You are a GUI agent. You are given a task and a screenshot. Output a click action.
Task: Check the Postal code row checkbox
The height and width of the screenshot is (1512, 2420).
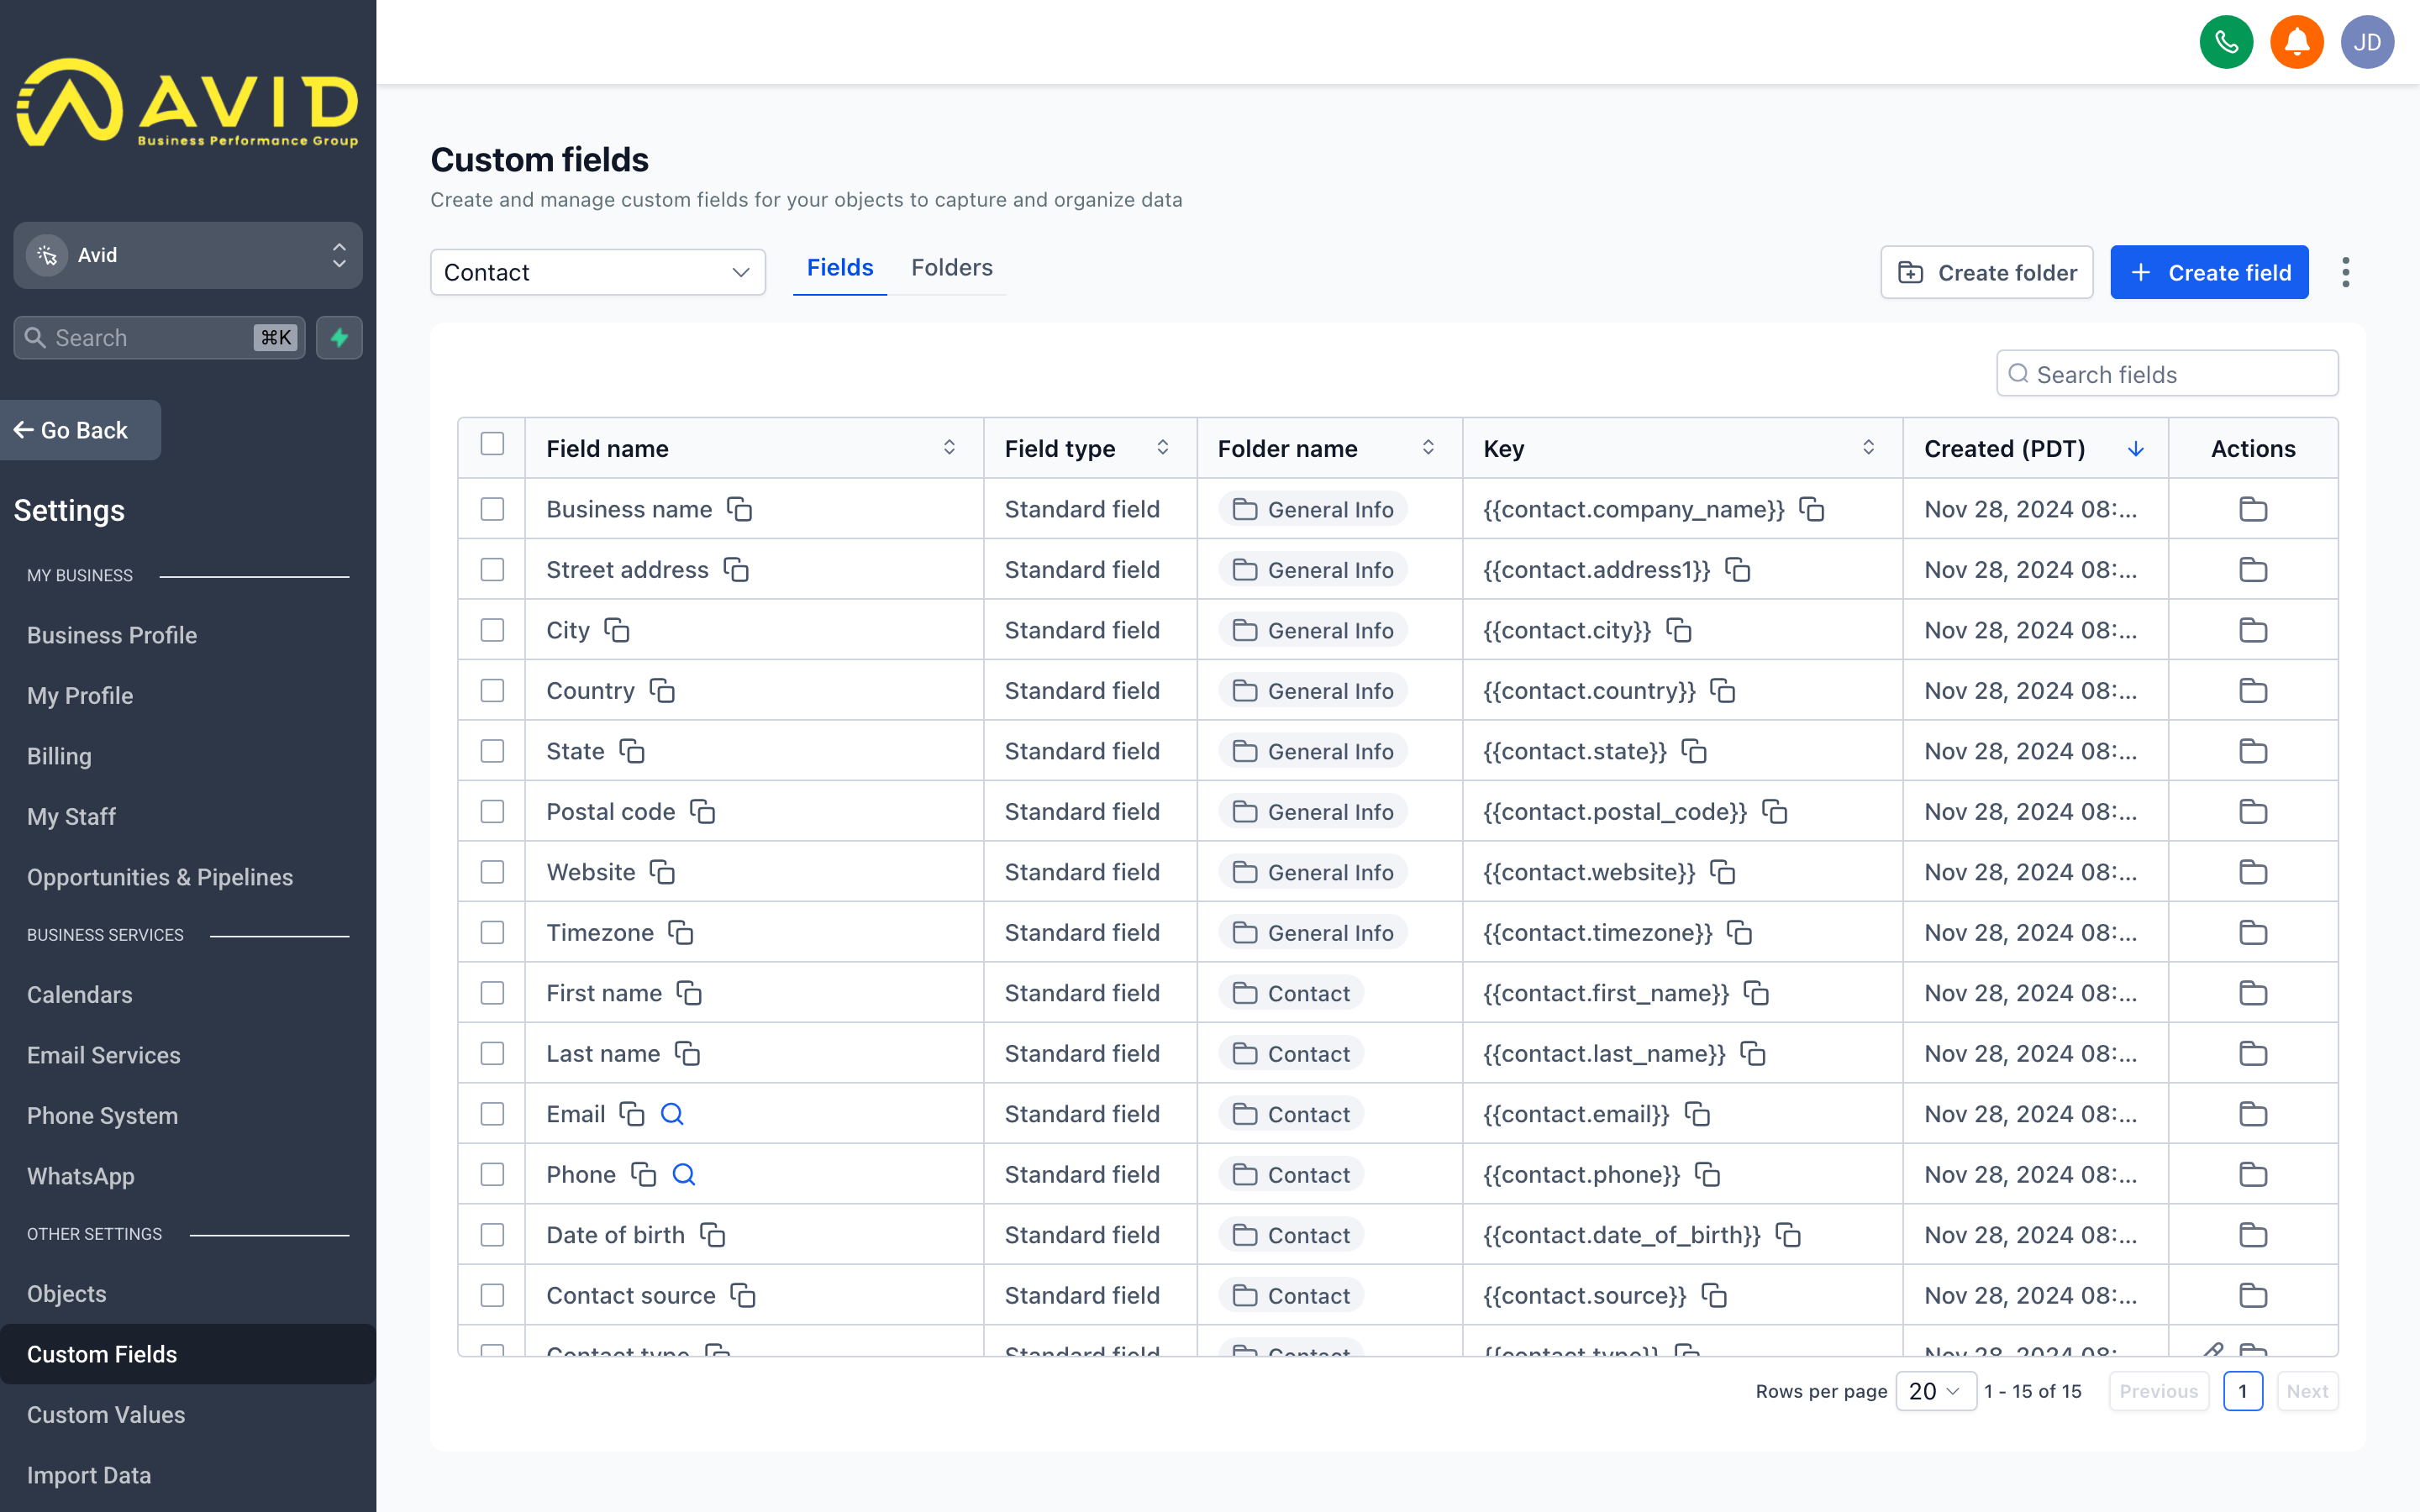pyautogui.click(x=492, y=812)
